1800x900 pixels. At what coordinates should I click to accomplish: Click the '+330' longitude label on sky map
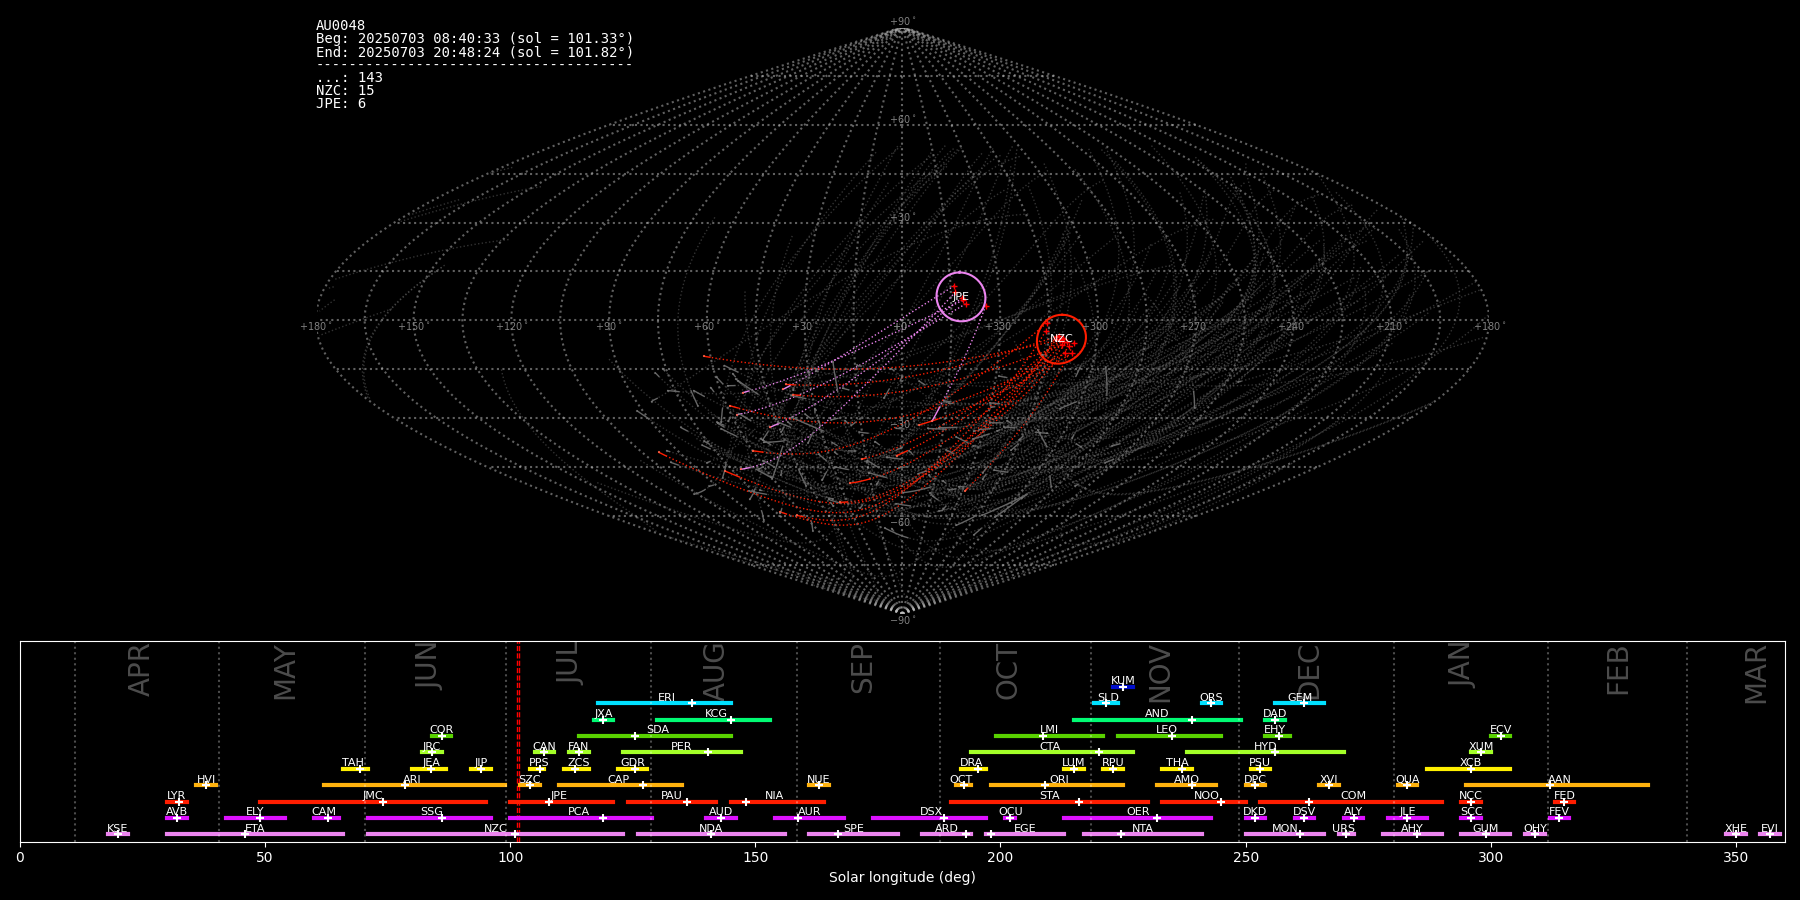point(998,326)
